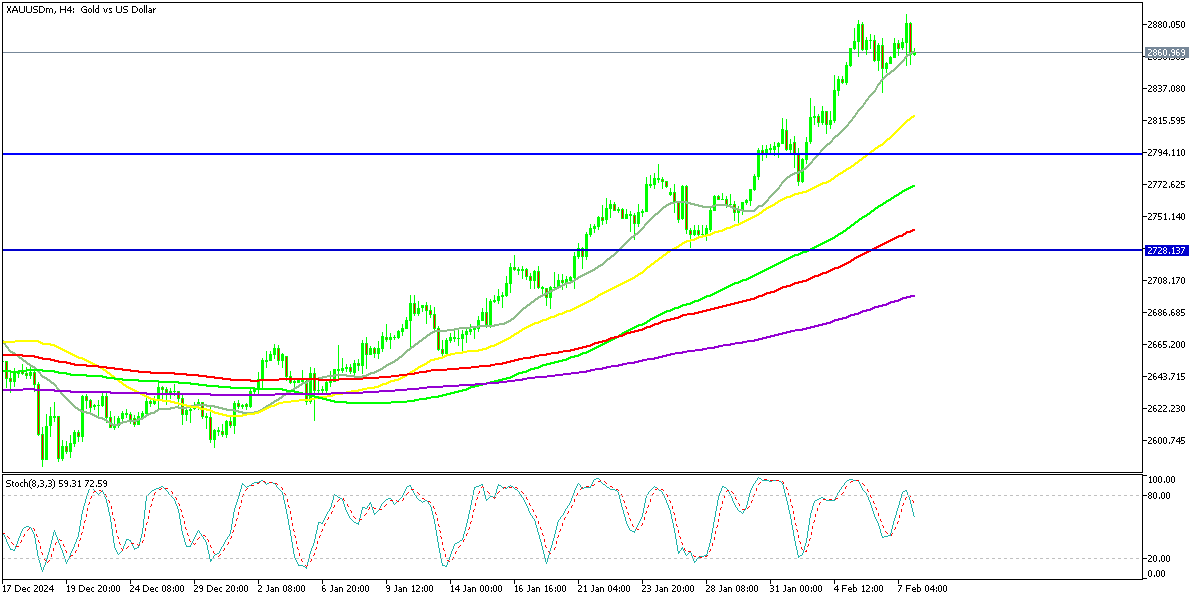Click the 2622.230 price axis label

(1166, 408)
